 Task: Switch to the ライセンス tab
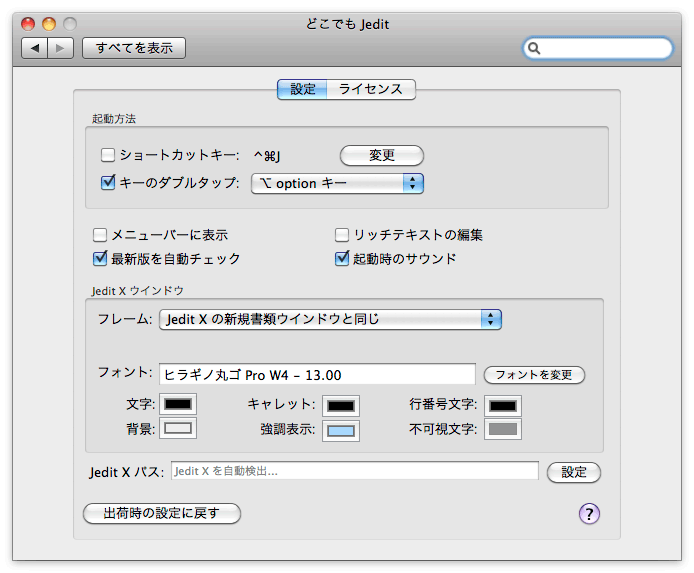(x=371, y=89)
